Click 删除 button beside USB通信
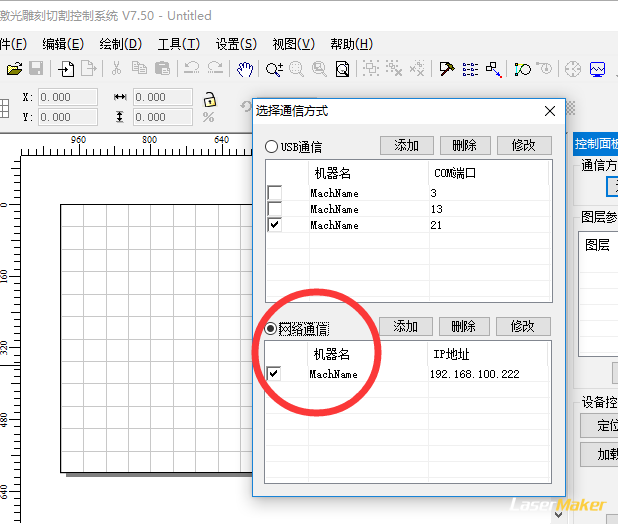618x524 pixels. coord(465,145)
